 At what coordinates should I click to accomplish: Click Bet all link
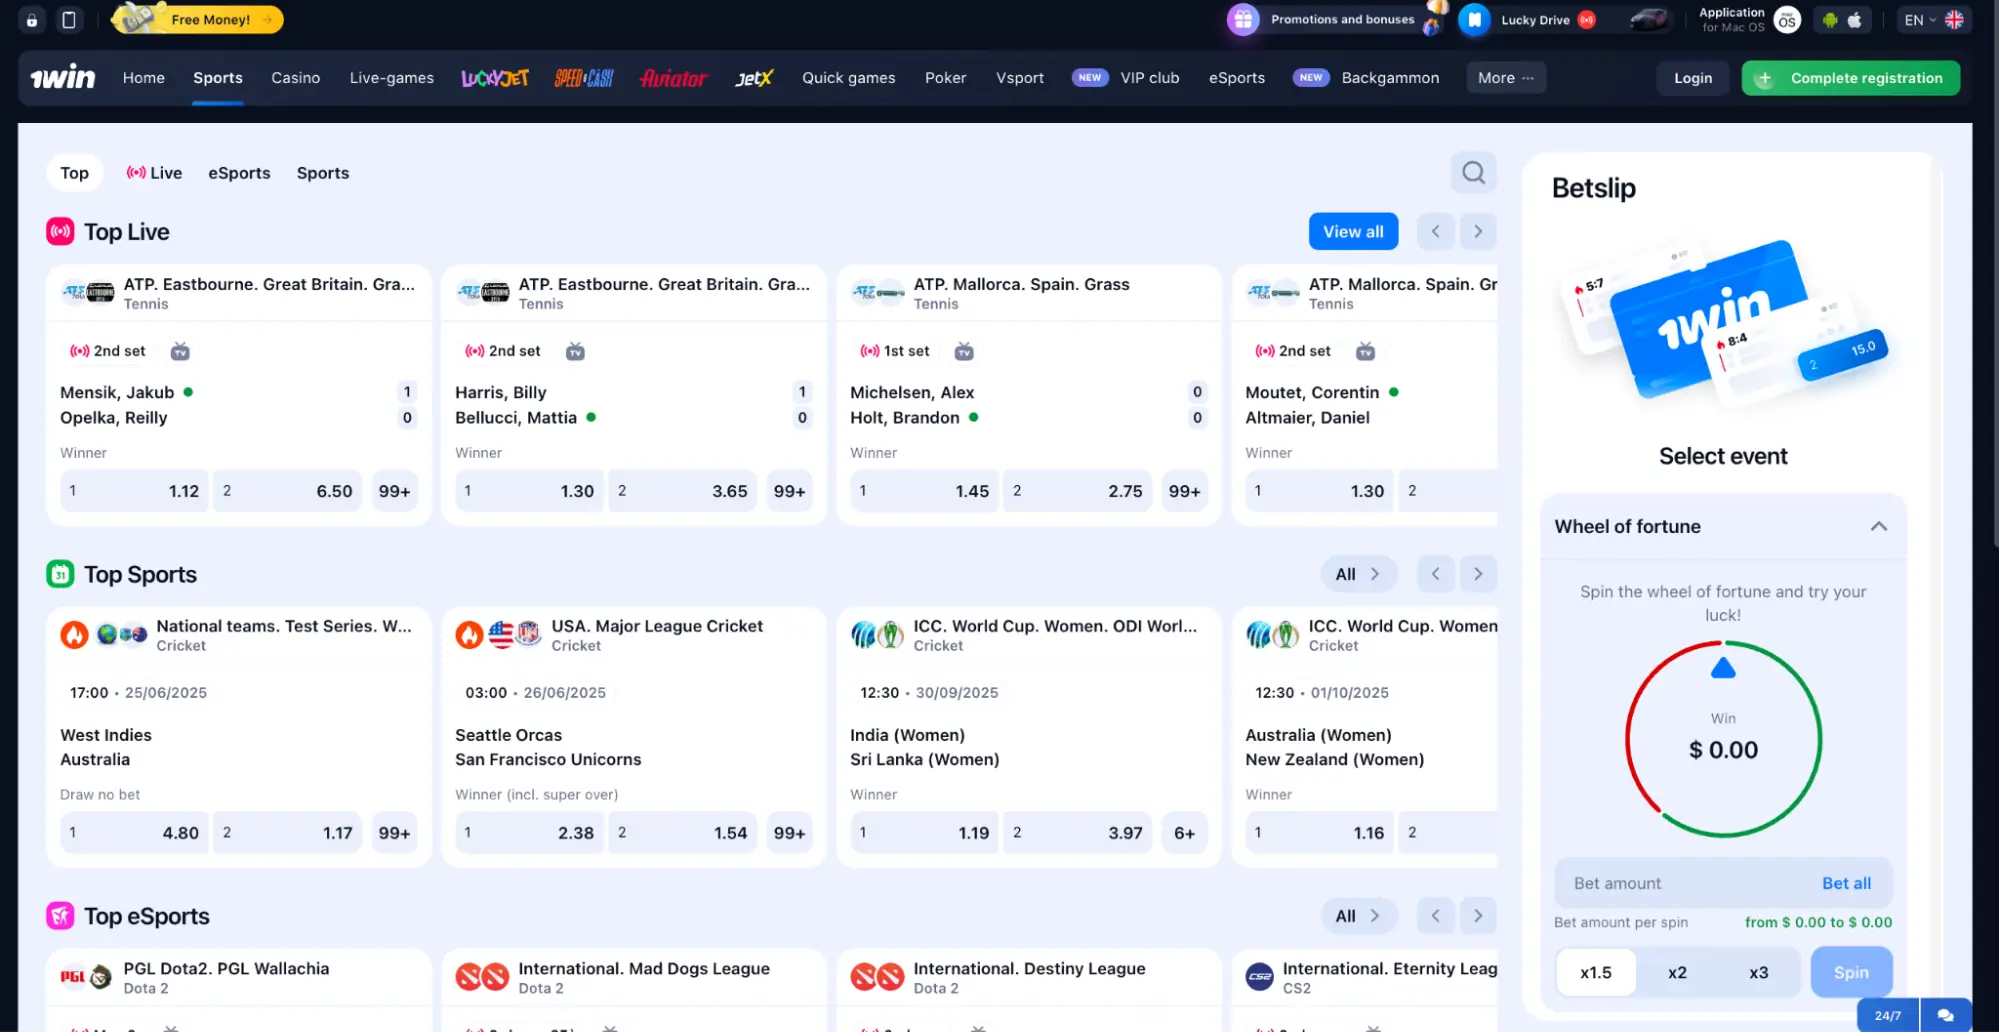tap(1846, 883)
